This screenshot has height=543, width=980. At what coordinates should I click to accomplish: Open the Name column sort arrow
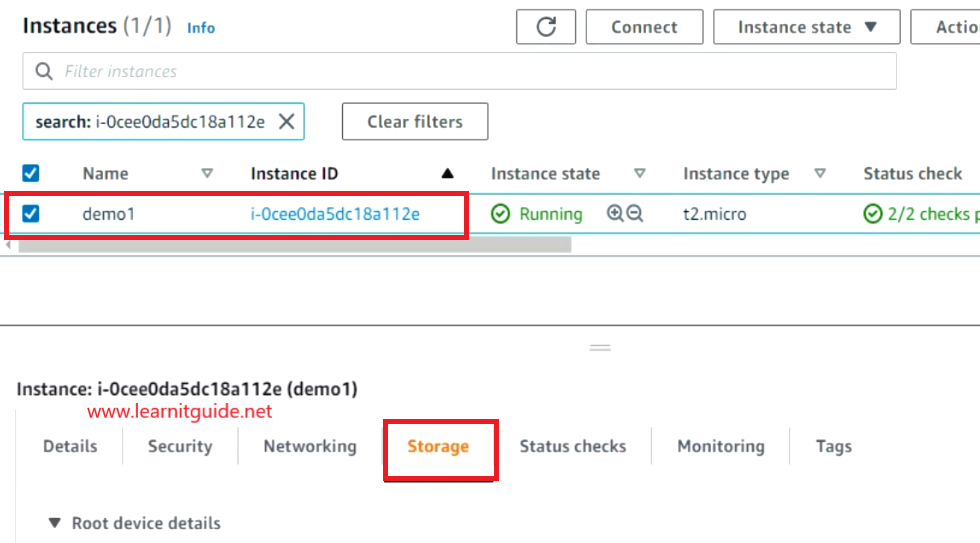click(x=207, y=173)
